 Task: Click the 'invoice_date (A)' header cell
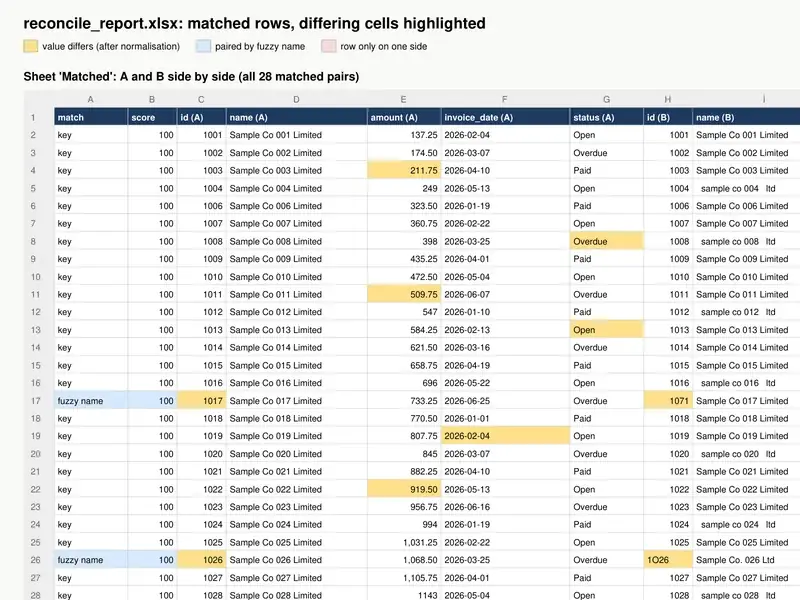click(505, 117)
